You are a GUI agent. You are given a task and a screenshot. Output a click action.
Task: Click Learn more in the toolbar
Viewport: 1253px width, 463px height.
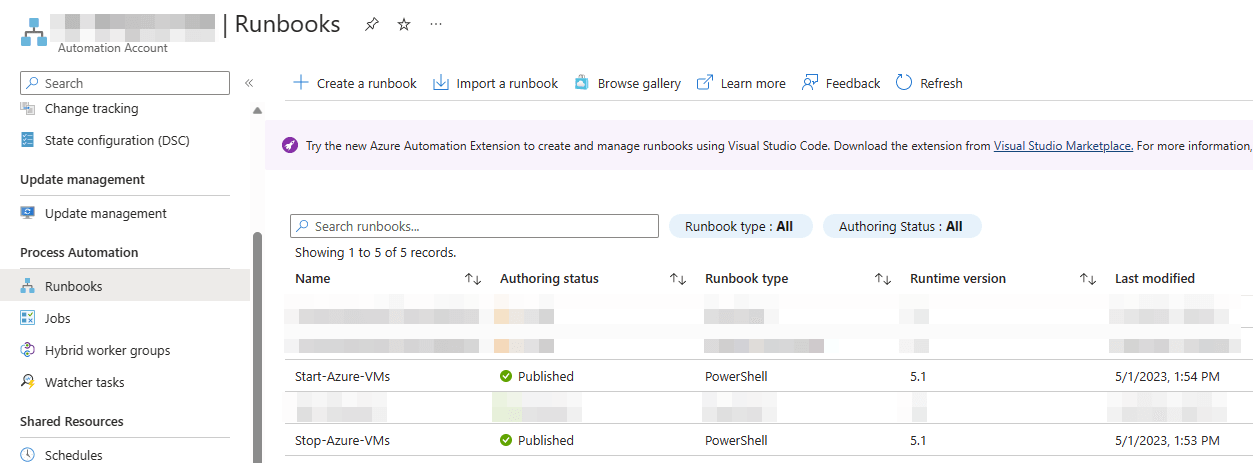pyautogui.click(x=752, y=83)
